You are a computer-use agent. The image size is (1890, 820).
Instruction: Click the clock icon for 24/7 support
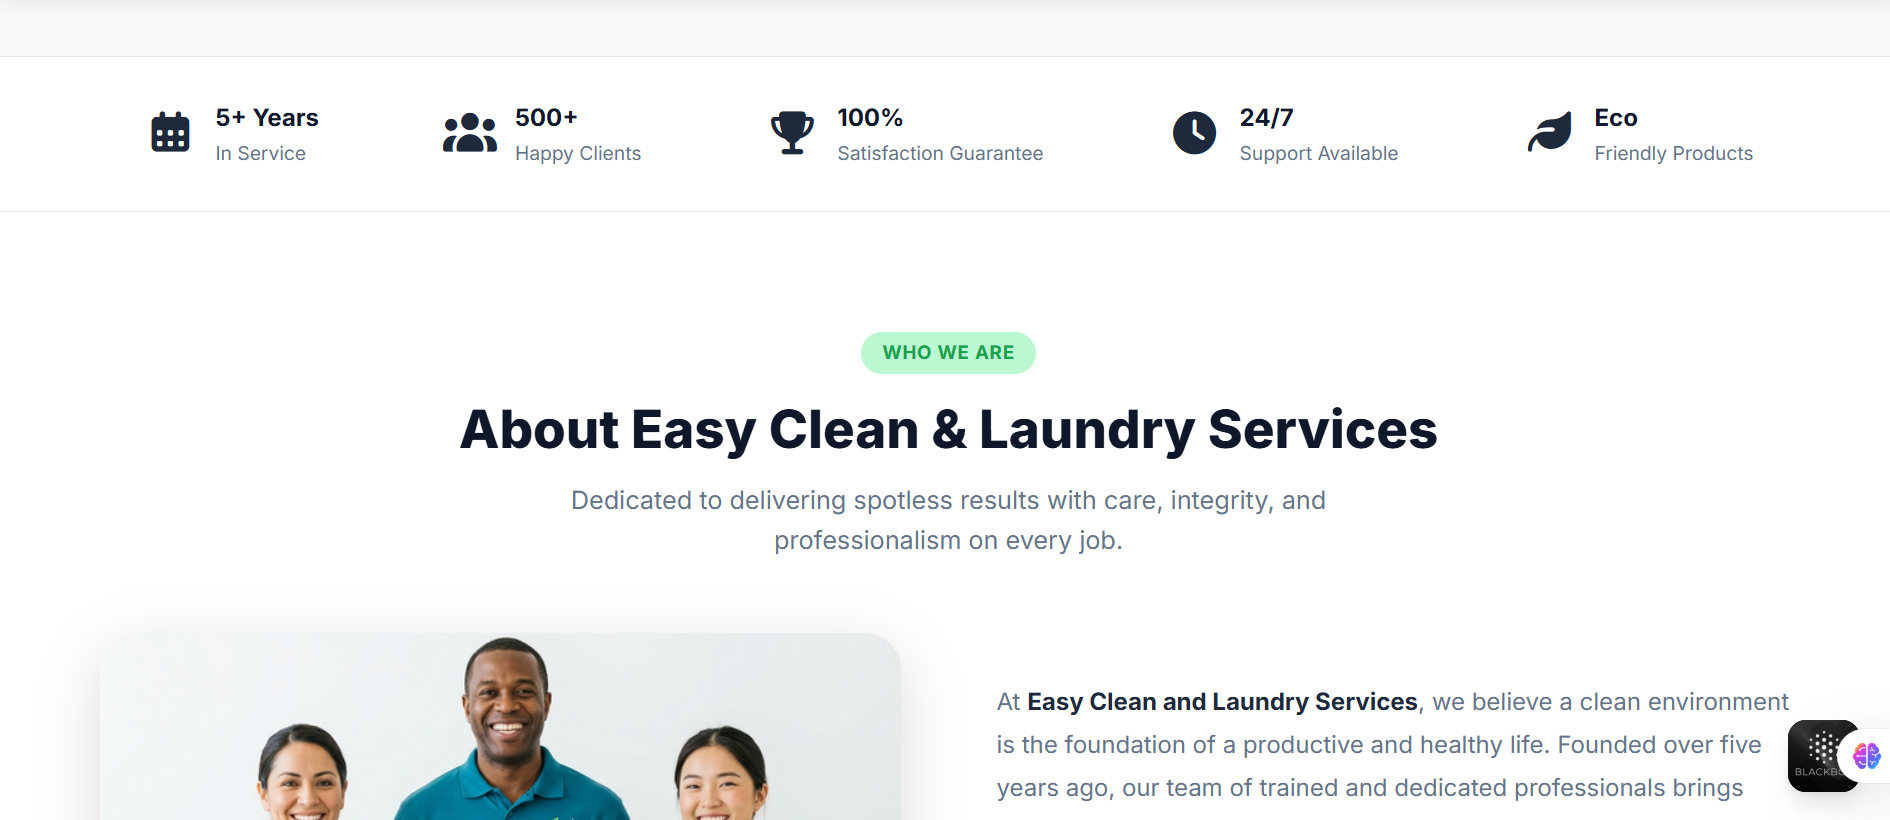[1194, 132]
